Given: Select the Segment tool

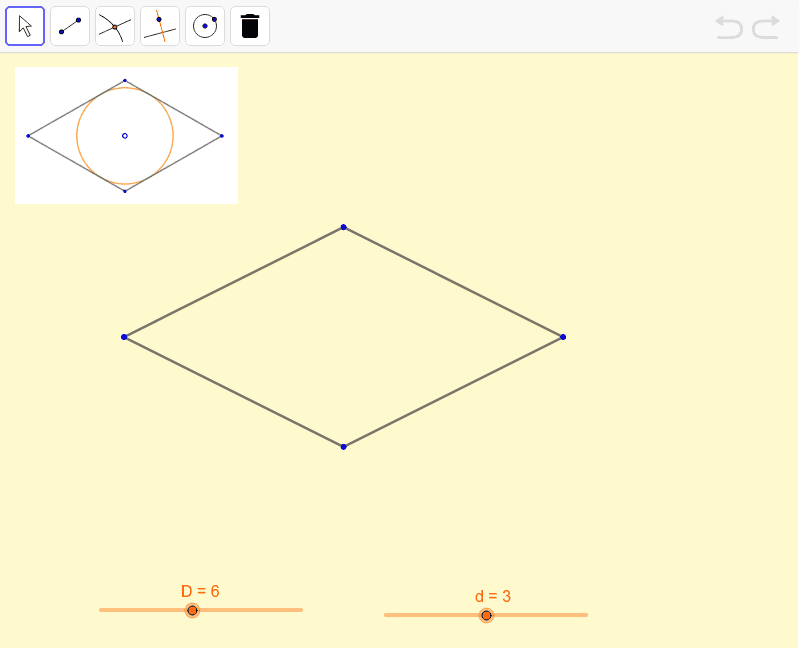Looking at the screenshot, I should pyautogui.click(x=70, y=26).
